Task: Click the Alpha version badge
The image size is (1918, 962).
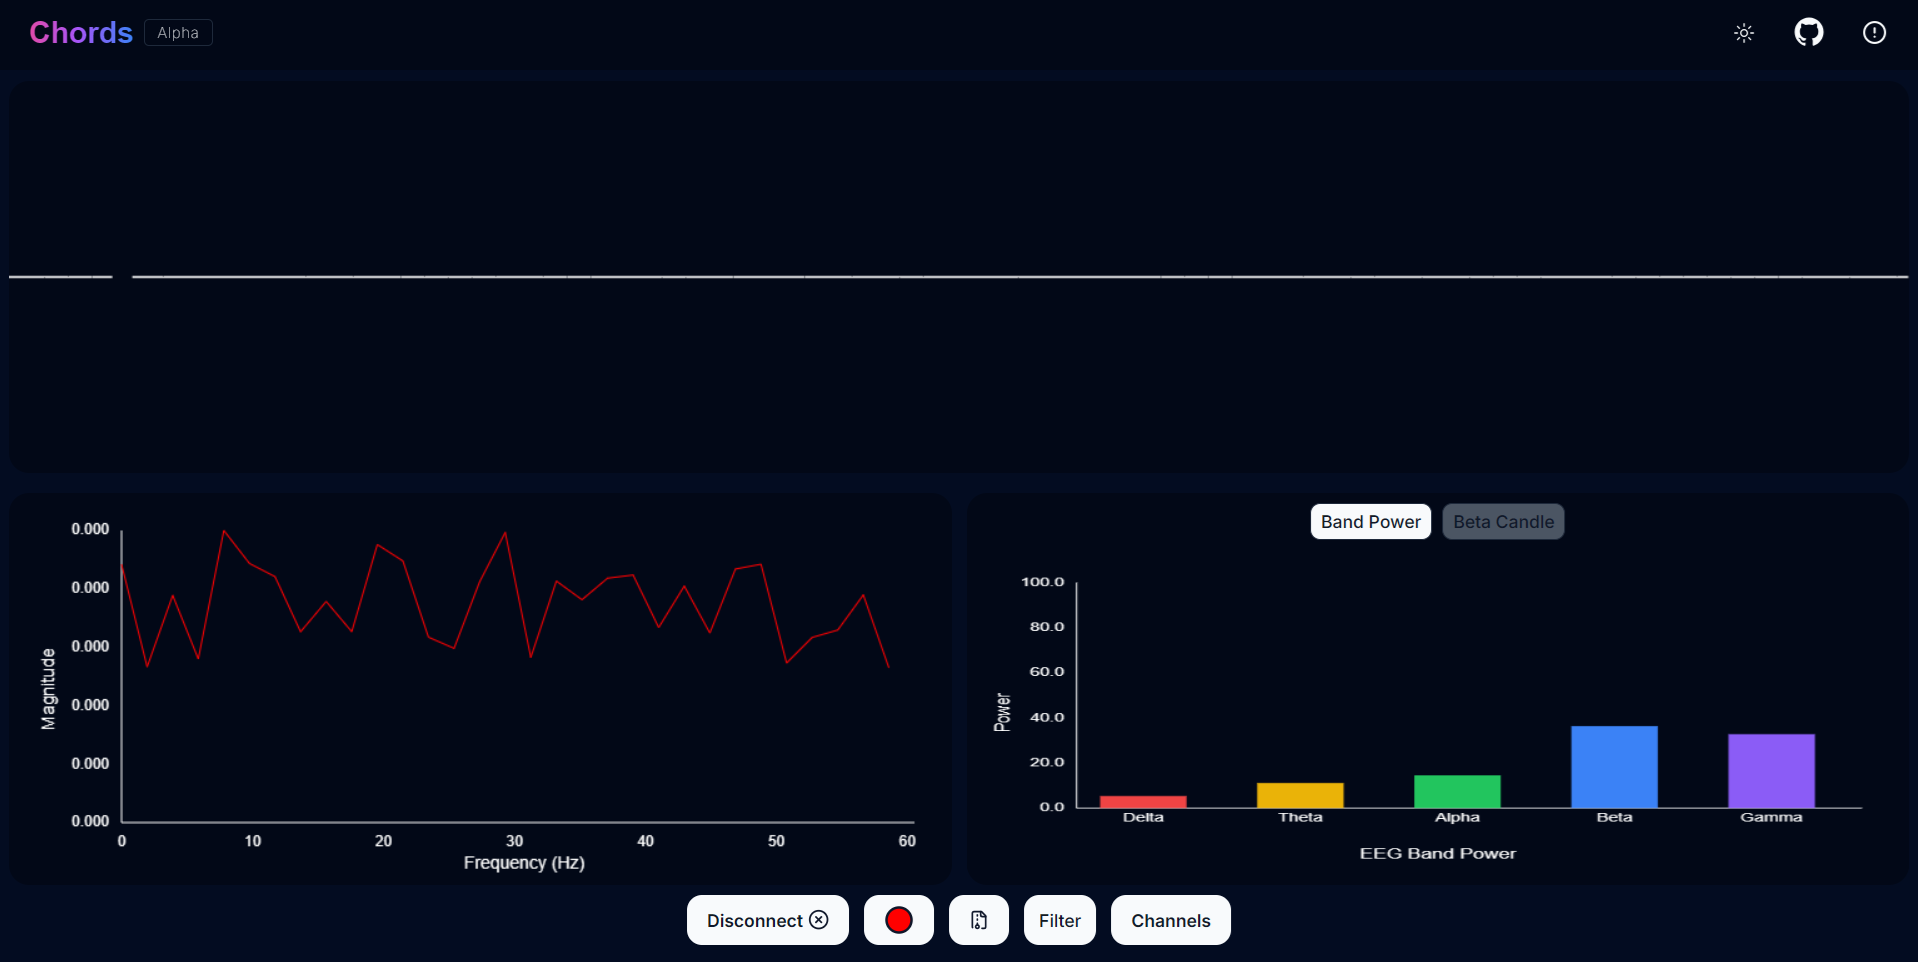Action: pyautogui.click(x=177, y=32)
